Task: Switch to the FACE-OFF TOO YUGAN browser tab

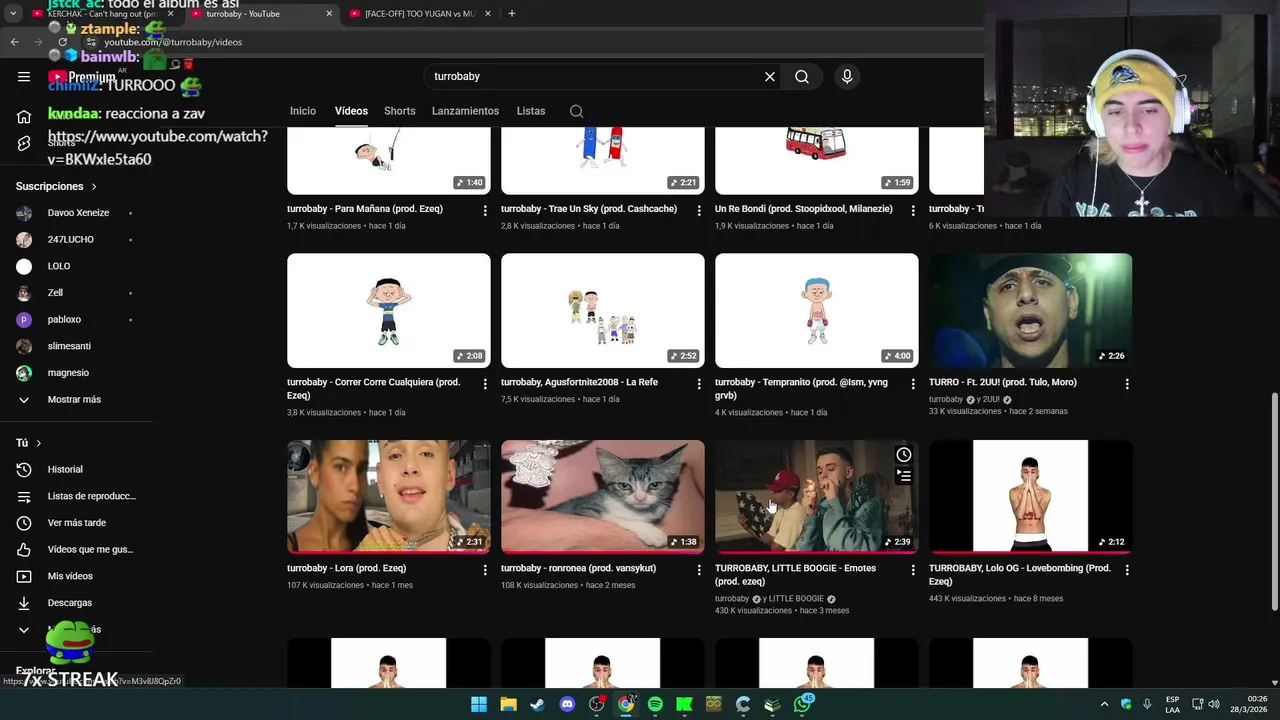Action: coord(420,14)
